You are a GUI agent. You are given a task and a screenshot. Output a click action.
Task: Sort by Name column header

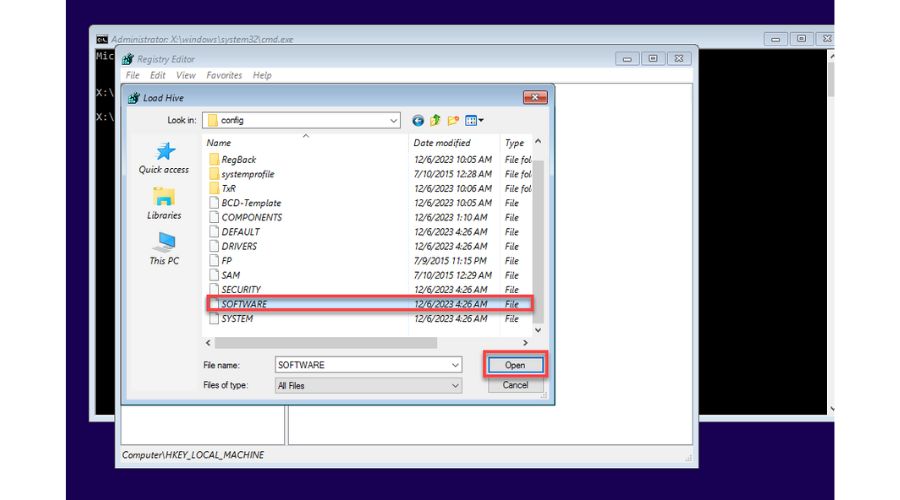[219, 143]
